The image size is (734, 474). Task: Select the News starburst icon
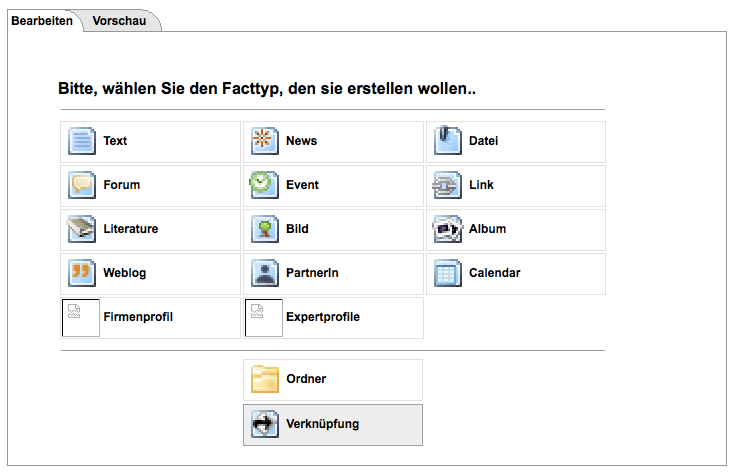[264, 142]
